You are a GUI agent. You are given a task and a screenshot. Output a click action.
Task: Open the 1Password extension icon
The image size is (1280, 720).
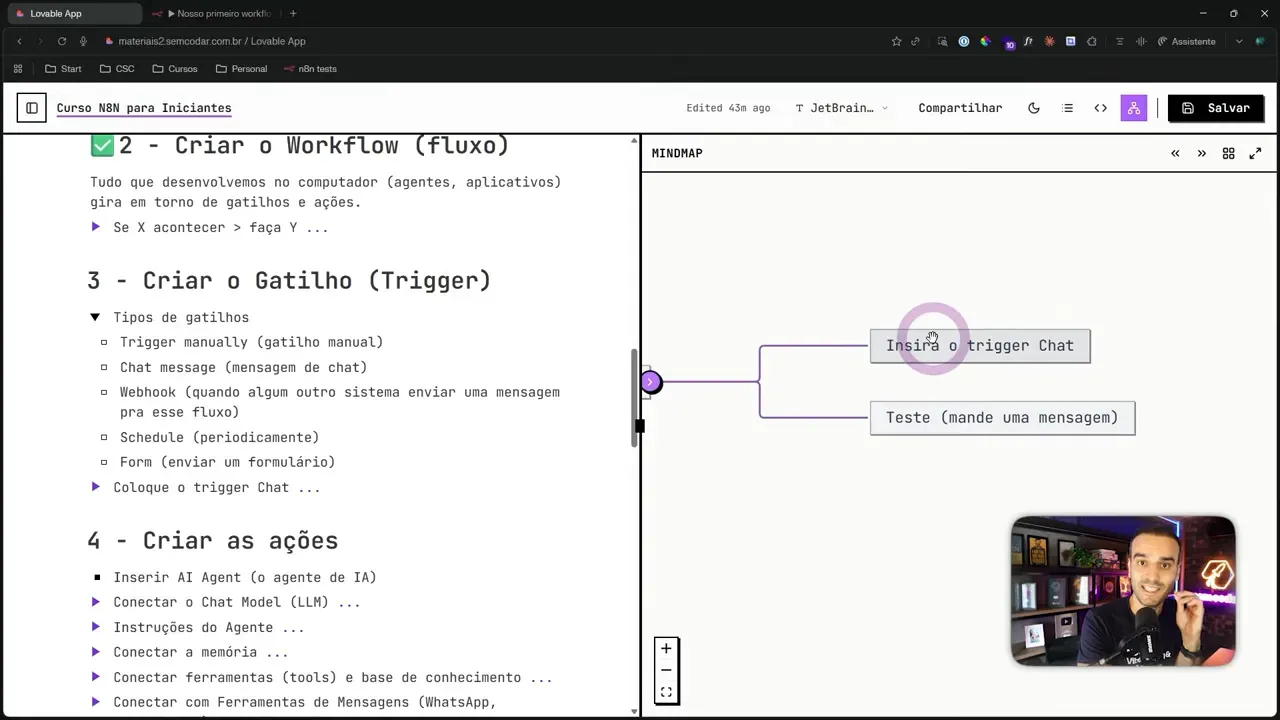pyautogui.click(x=963, y=41)
